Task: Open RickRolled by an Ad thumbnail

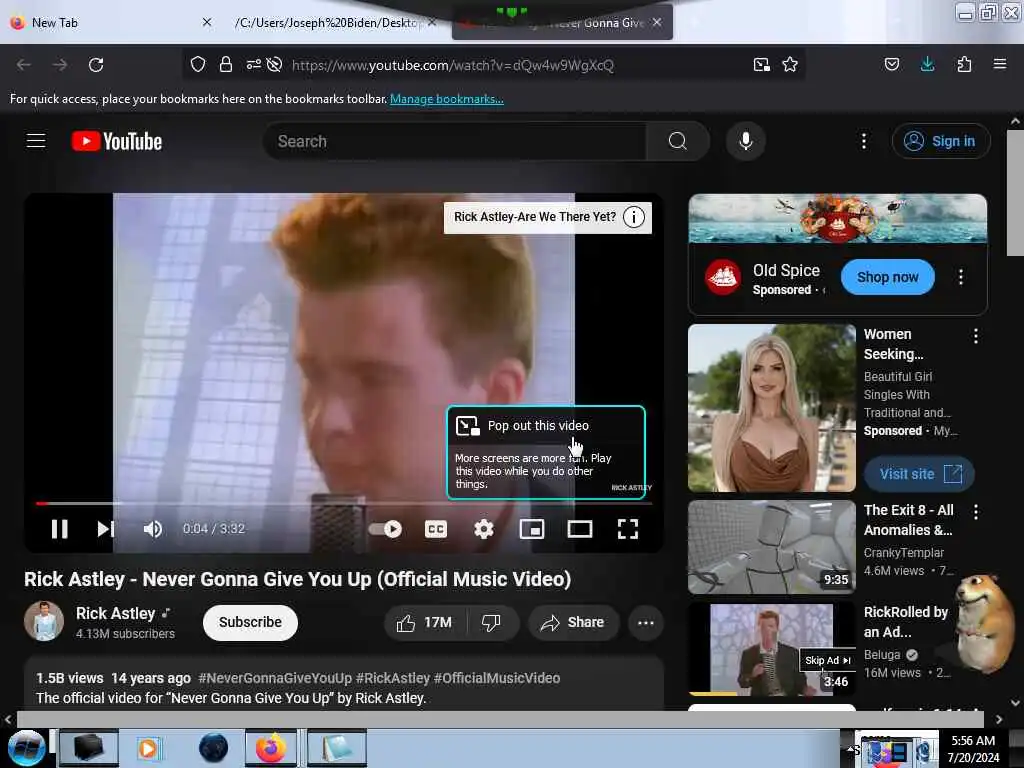Action: pos(771,648)
